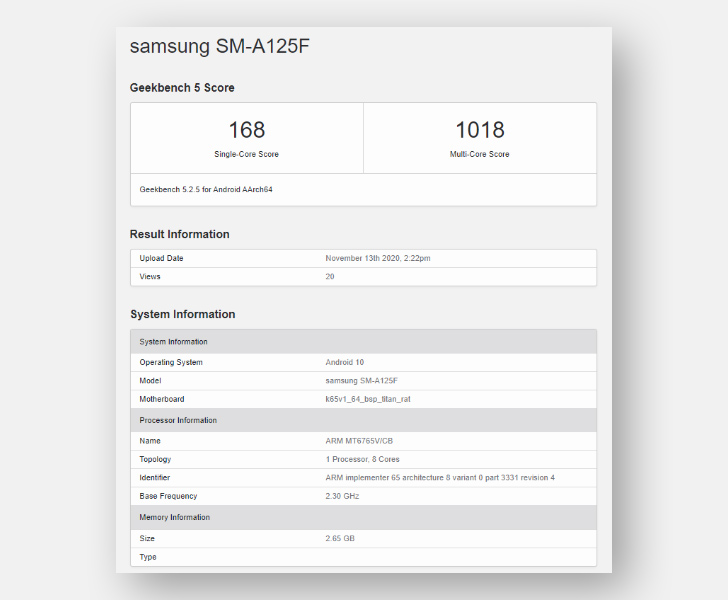
Task: Select the '2.65 GB' memory size value
Action: (340, 538)
